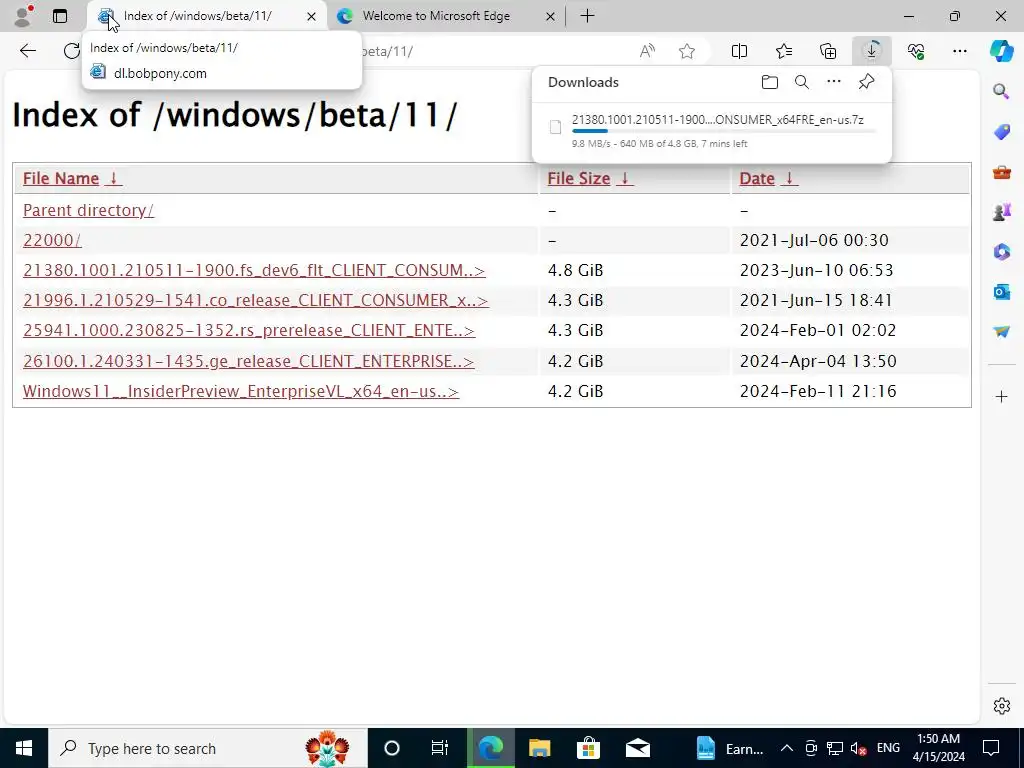Close the Welcome to Microsoft Edge tab
This screenshot has height=768, width=1024.
tap(550, 16)
